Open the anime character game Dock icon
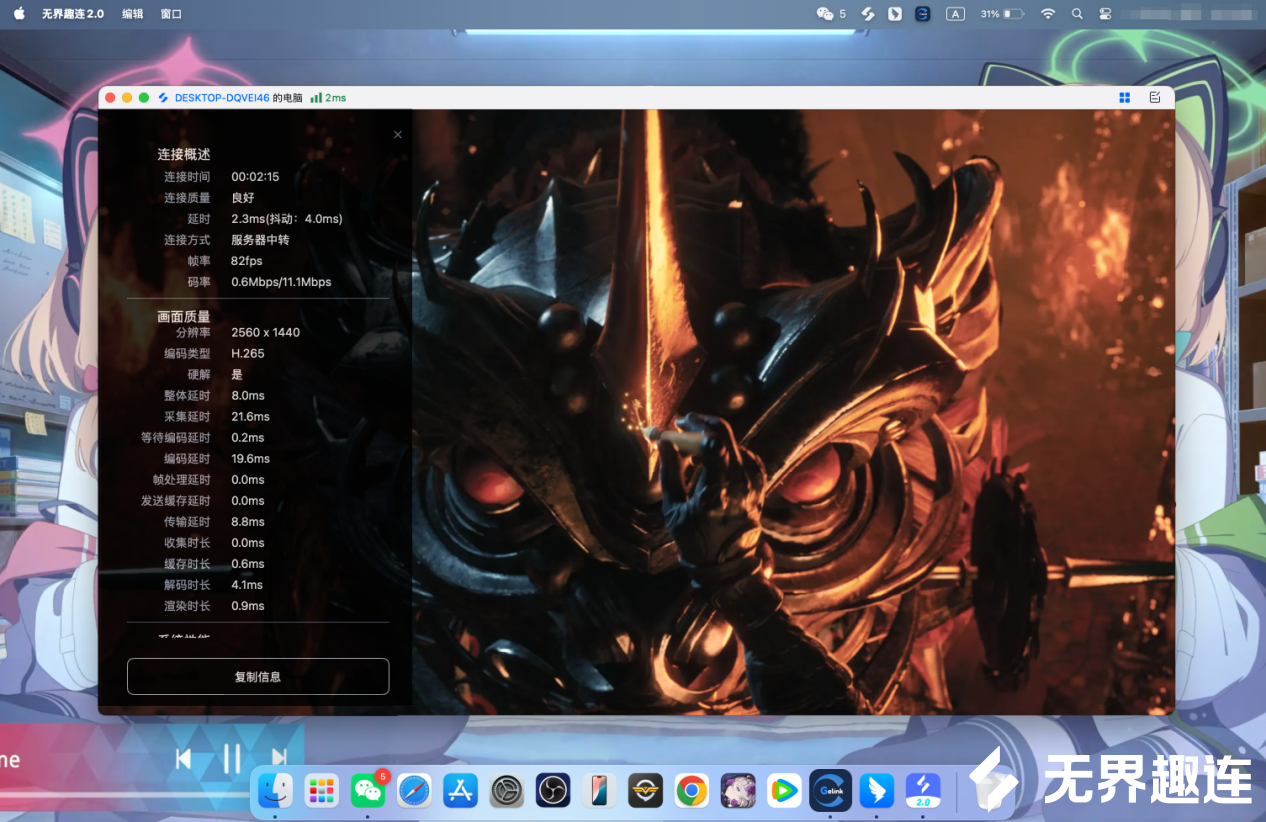 [x=738, y=791]
